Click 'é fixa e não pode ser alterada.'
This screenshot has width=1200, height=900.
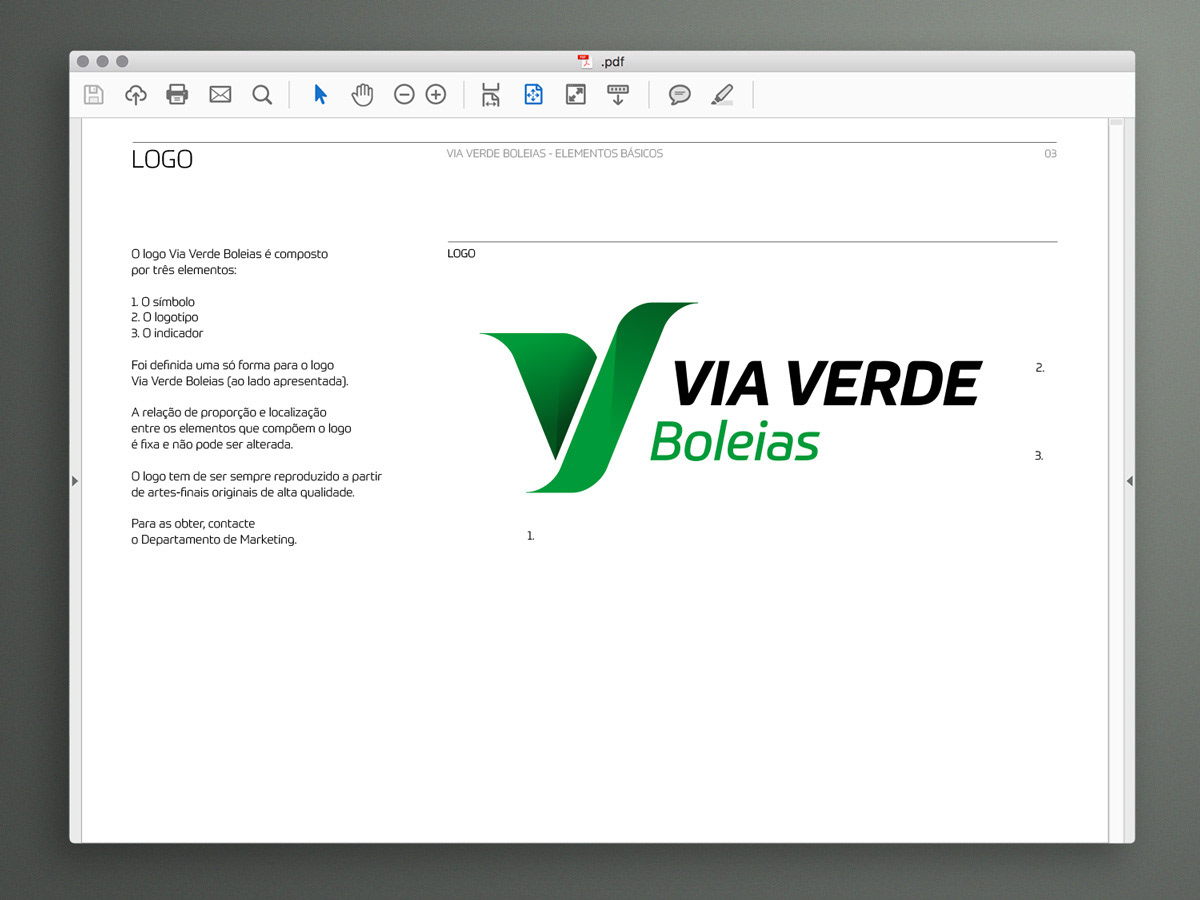212,445
